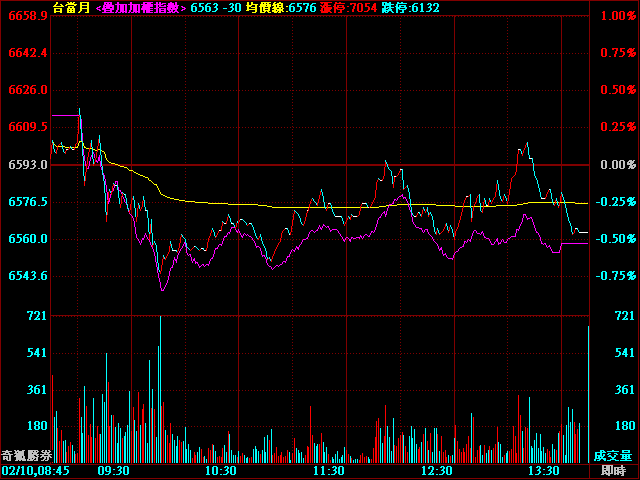Click the 02/10,08:45 date time label
The height and width of the screenshot is (480, 640).
tap(36, 471)
